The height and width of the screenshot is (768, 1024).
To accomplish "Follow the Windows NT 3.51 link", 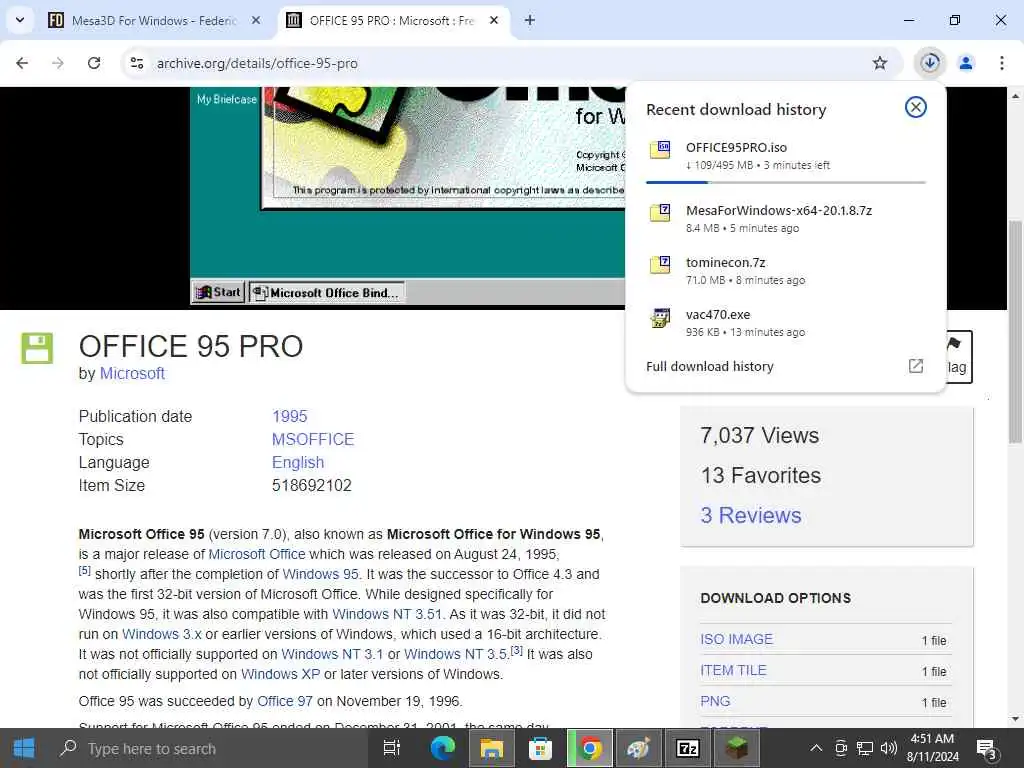I will click(x=387, y=614).
